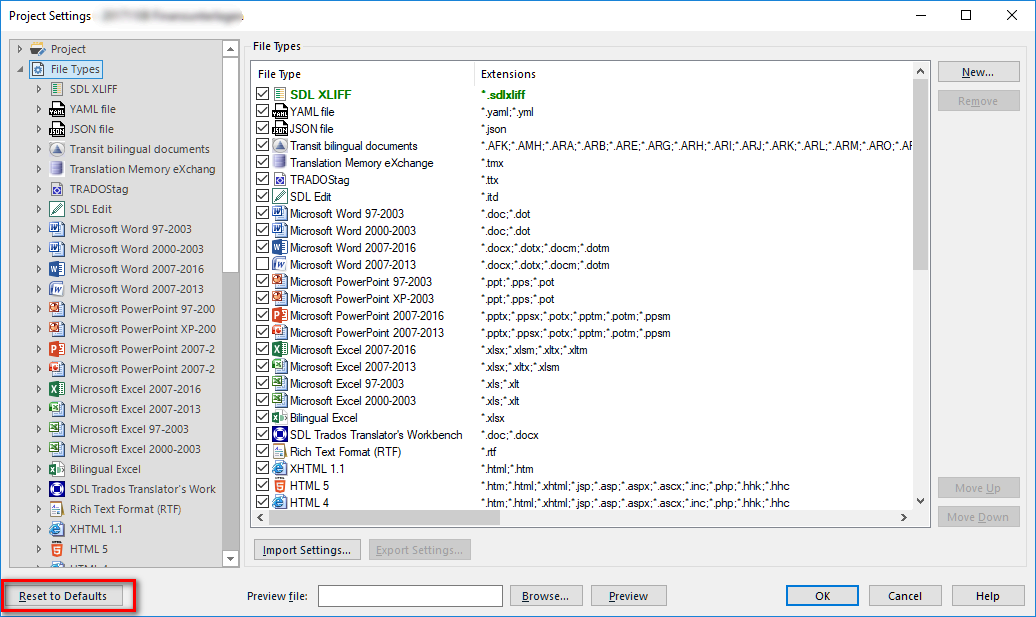The height and width of the screenshot is (617, 1036).
Task: Click HTML 5 icon in file list
Action: (x=280, y=486)
